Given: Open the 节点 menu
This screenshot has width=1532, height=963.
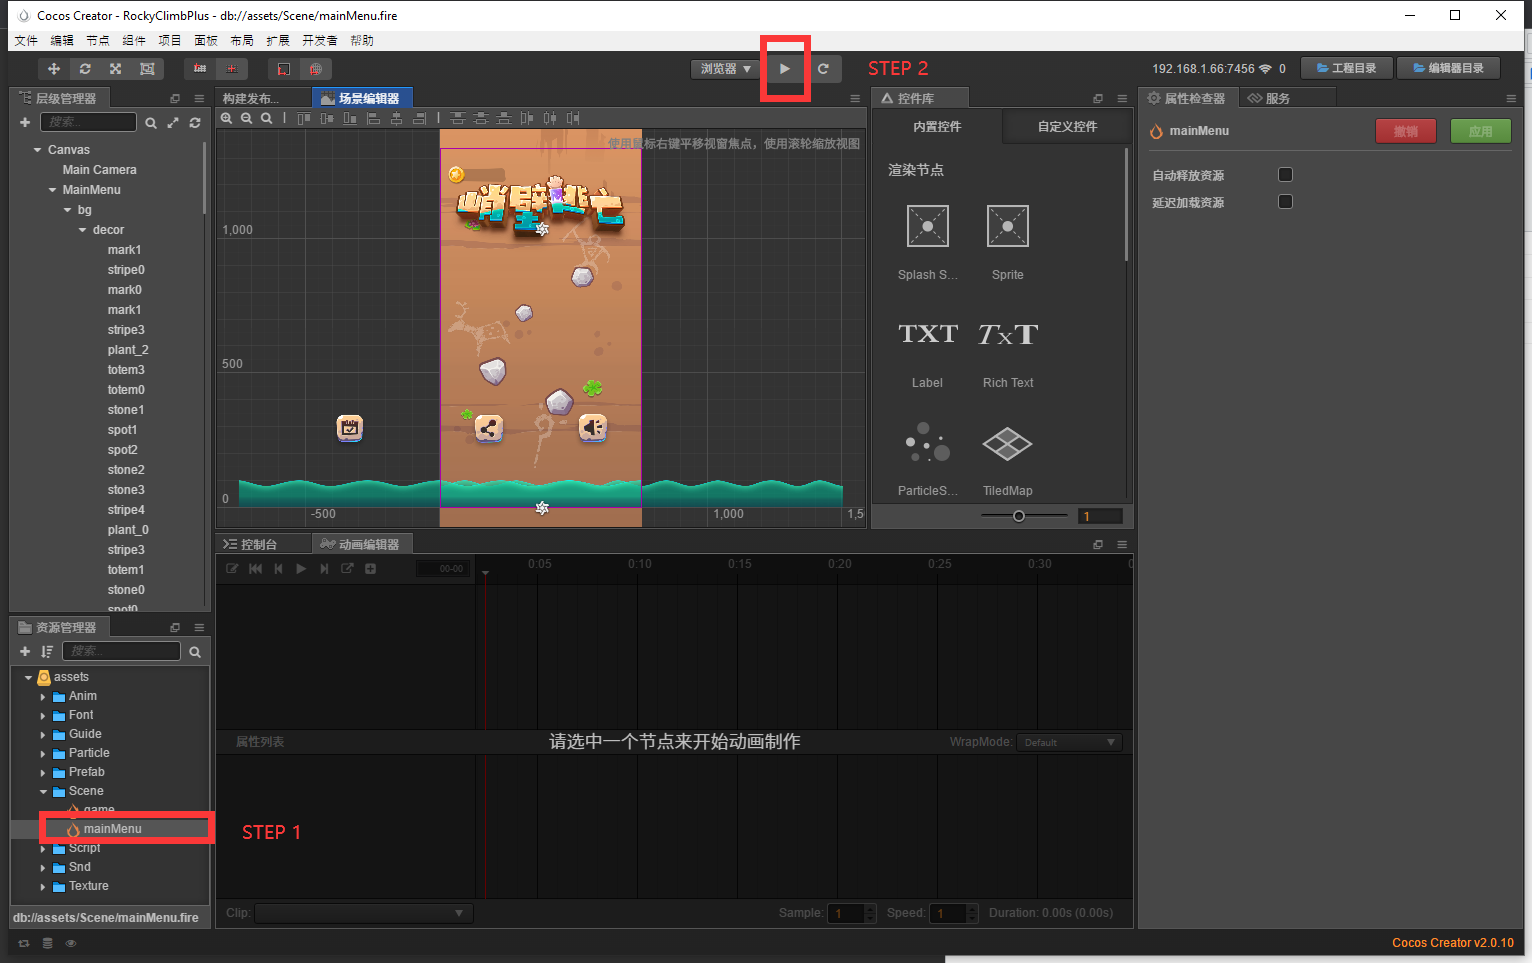Looking at the screenshot, I should click(x=98, y=41).
